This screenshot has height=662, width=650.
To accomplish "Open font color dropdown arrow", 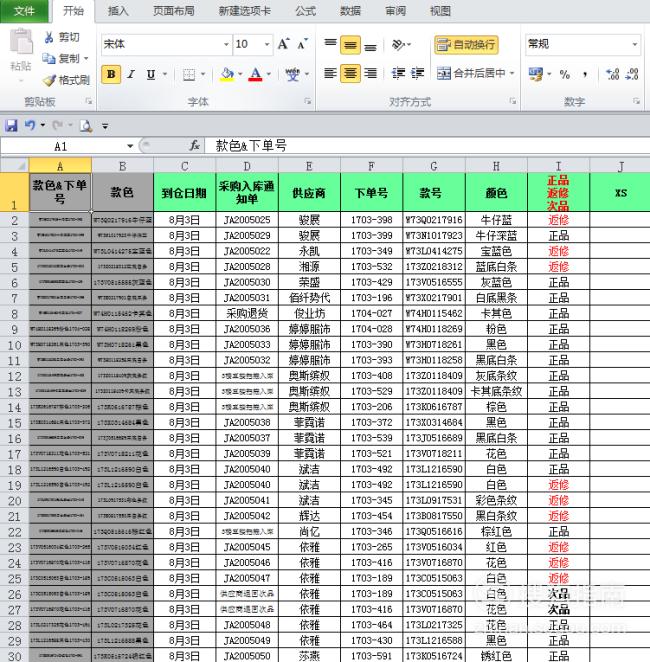I will pos(268,75).
